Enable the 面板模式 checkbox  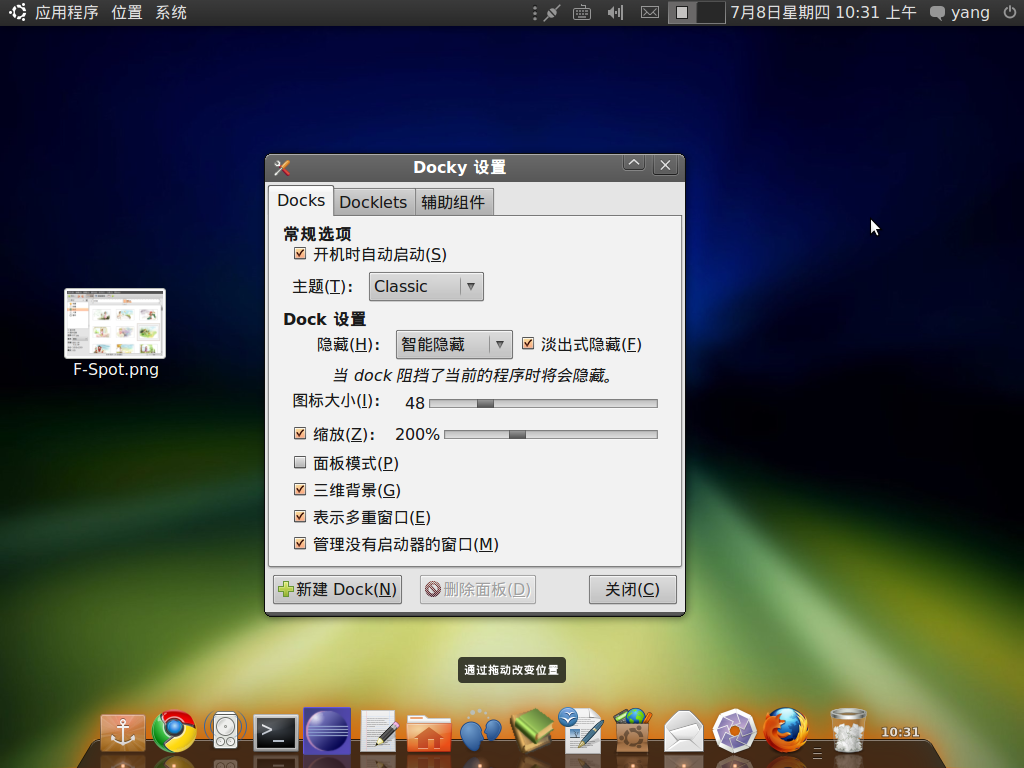300,463
